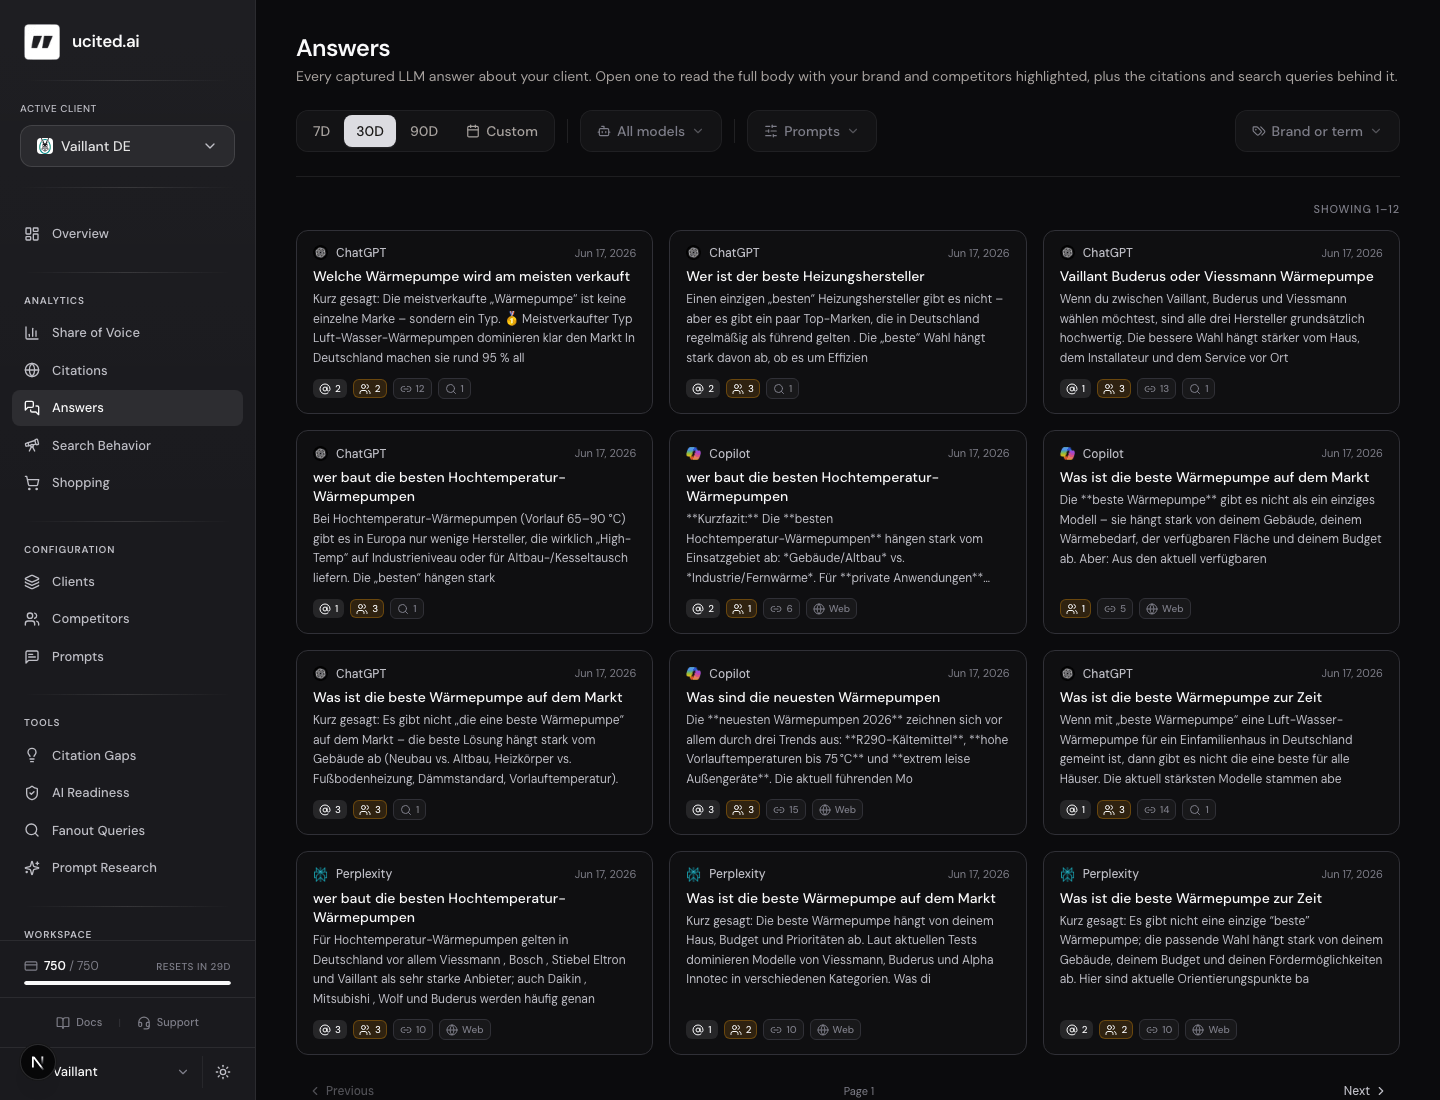Click the workspace usage 750 / 750 progress bar

[127, 983]
